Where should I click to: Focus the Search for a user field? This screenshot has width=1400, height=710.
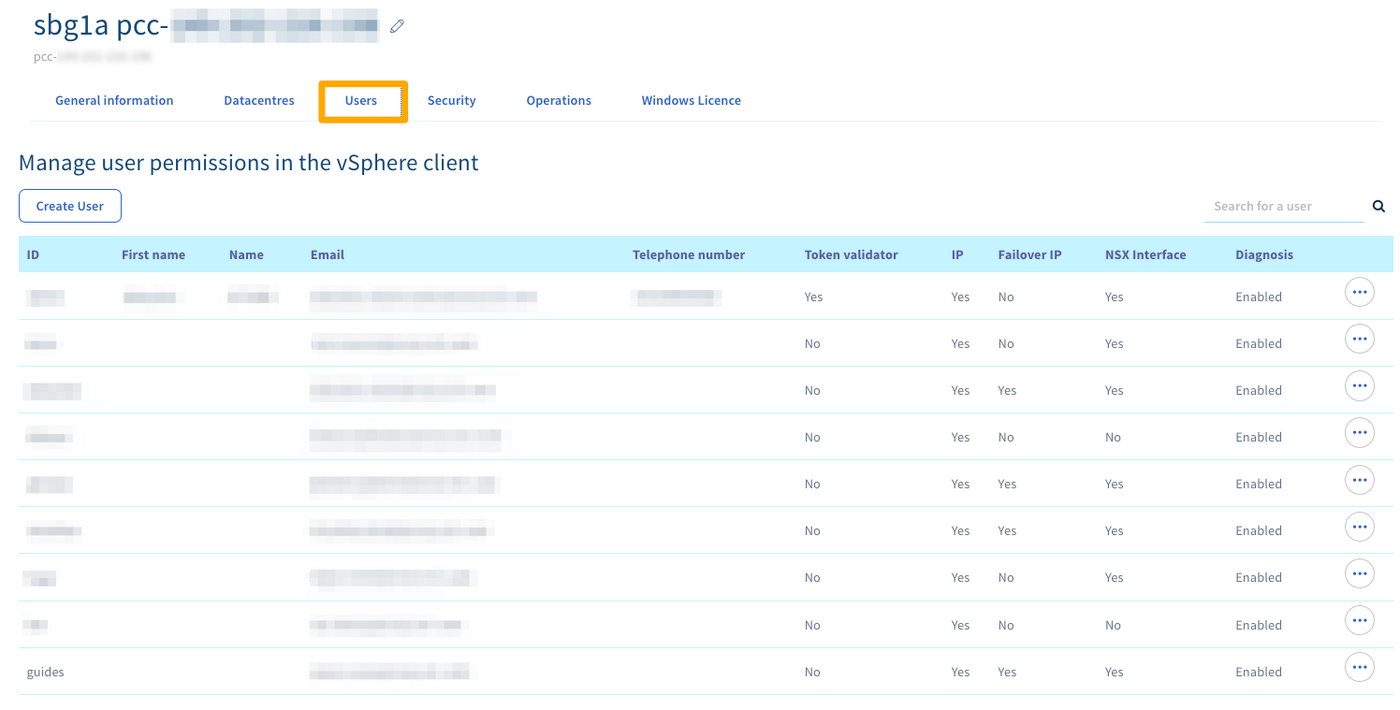(1282, 206)
